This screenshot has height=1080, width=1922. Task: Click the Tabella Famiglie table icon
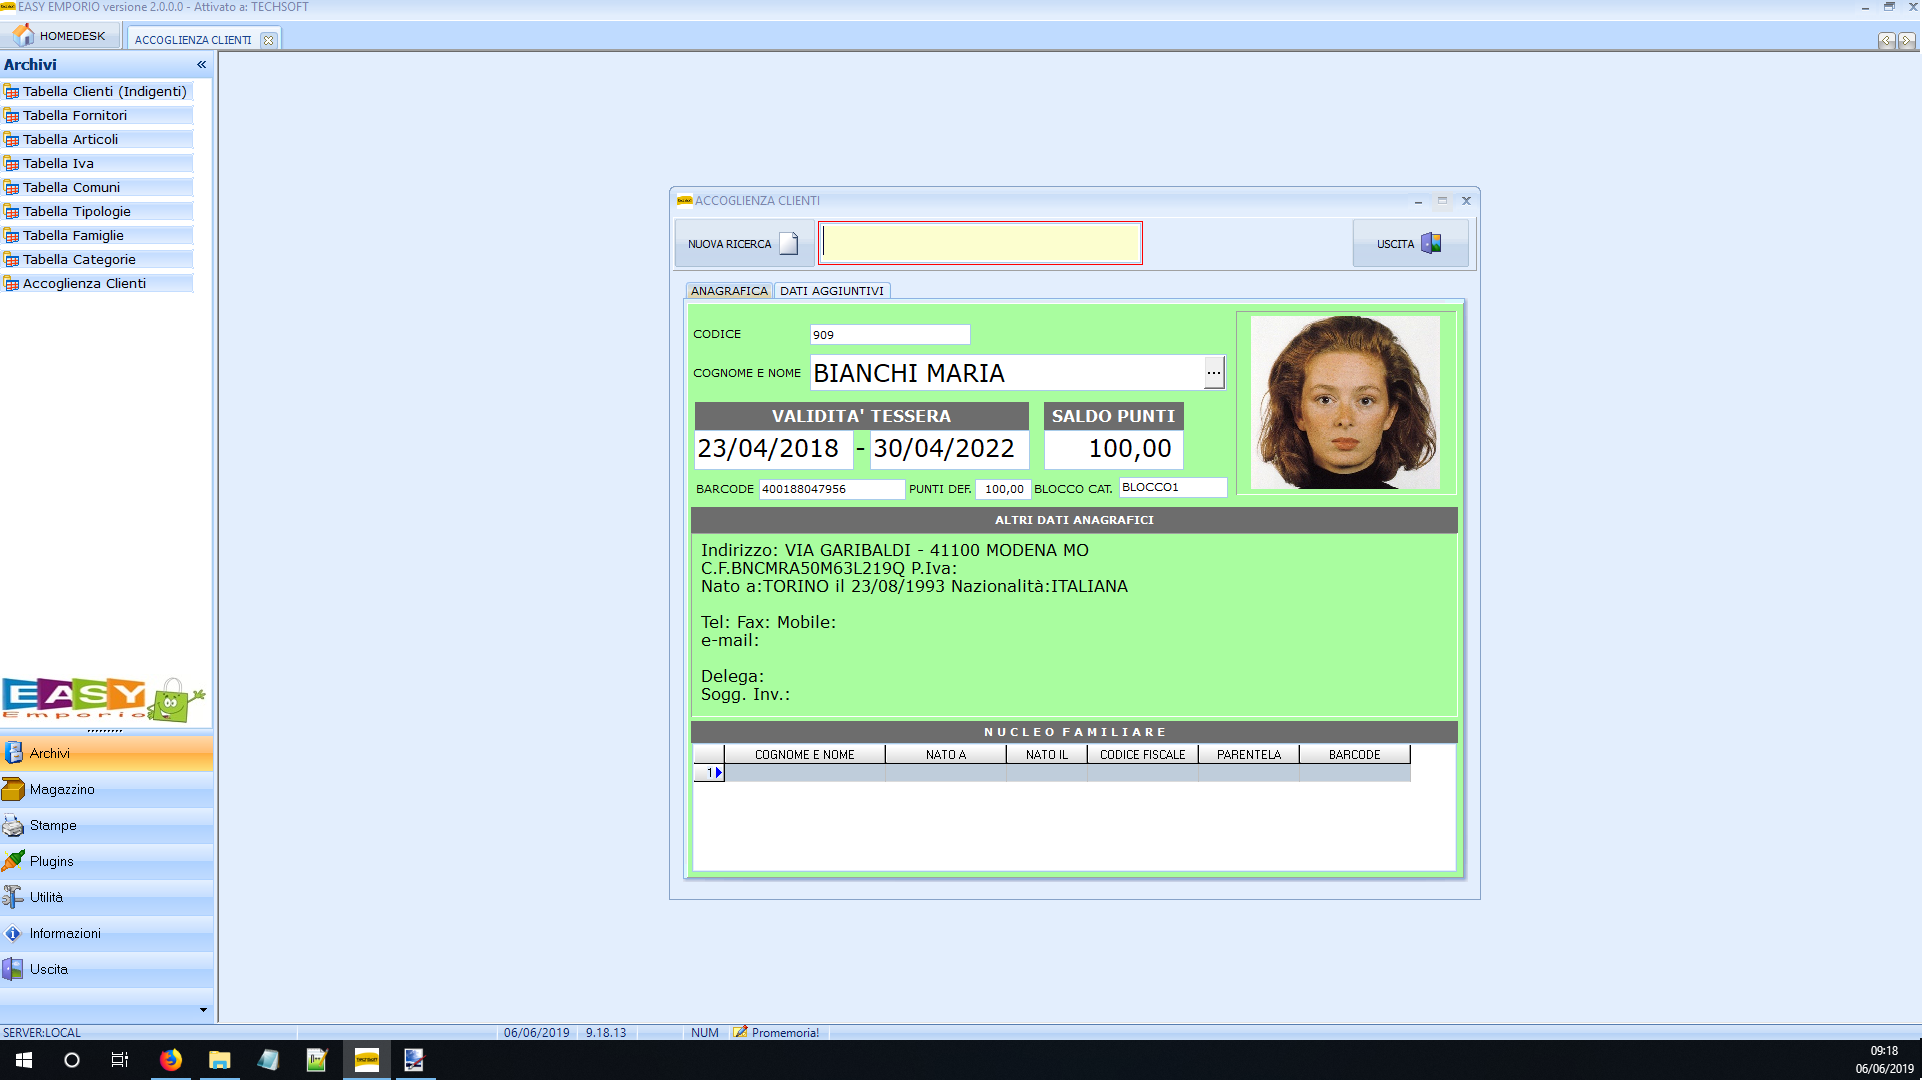tap(12, 236)
